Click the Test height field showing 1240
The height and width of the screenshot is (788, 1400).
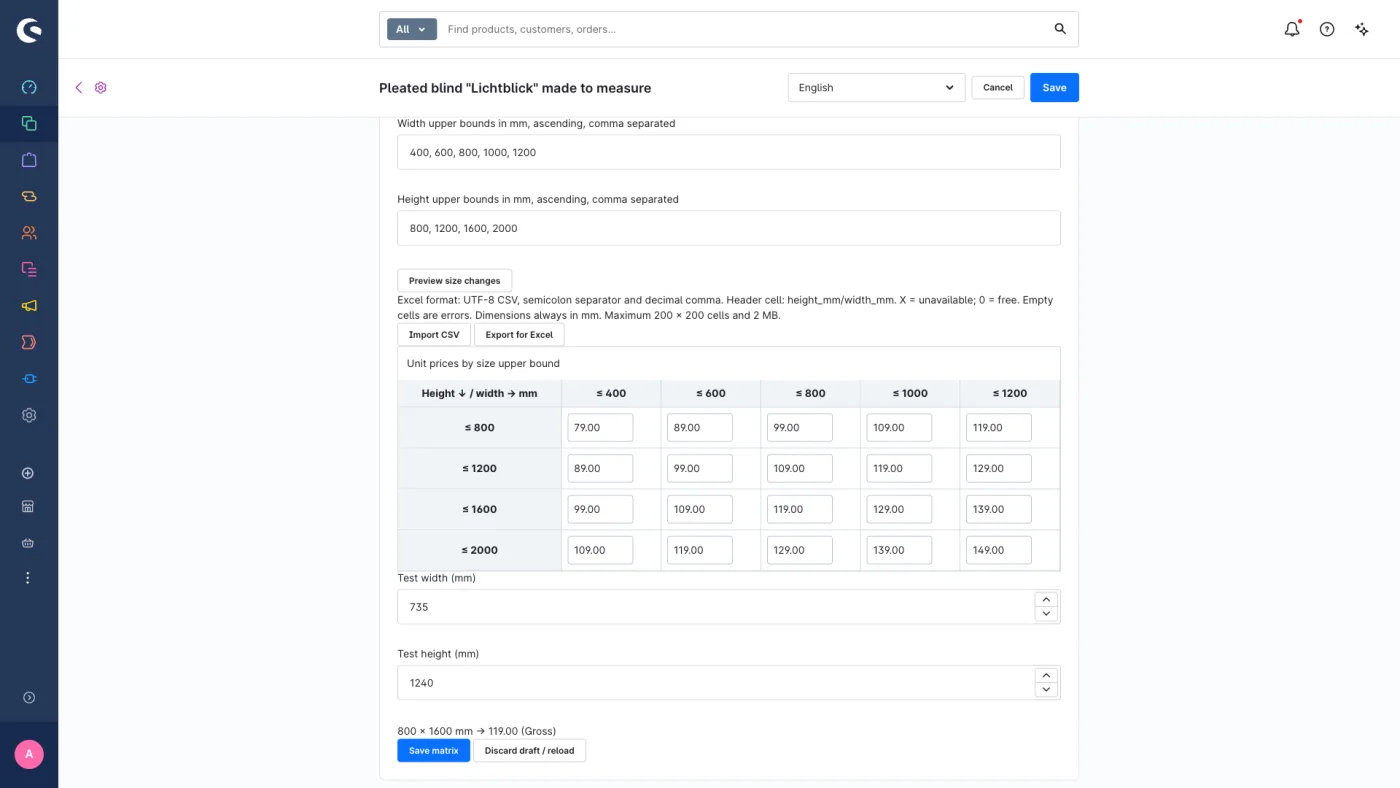click(x=715, y=683)
